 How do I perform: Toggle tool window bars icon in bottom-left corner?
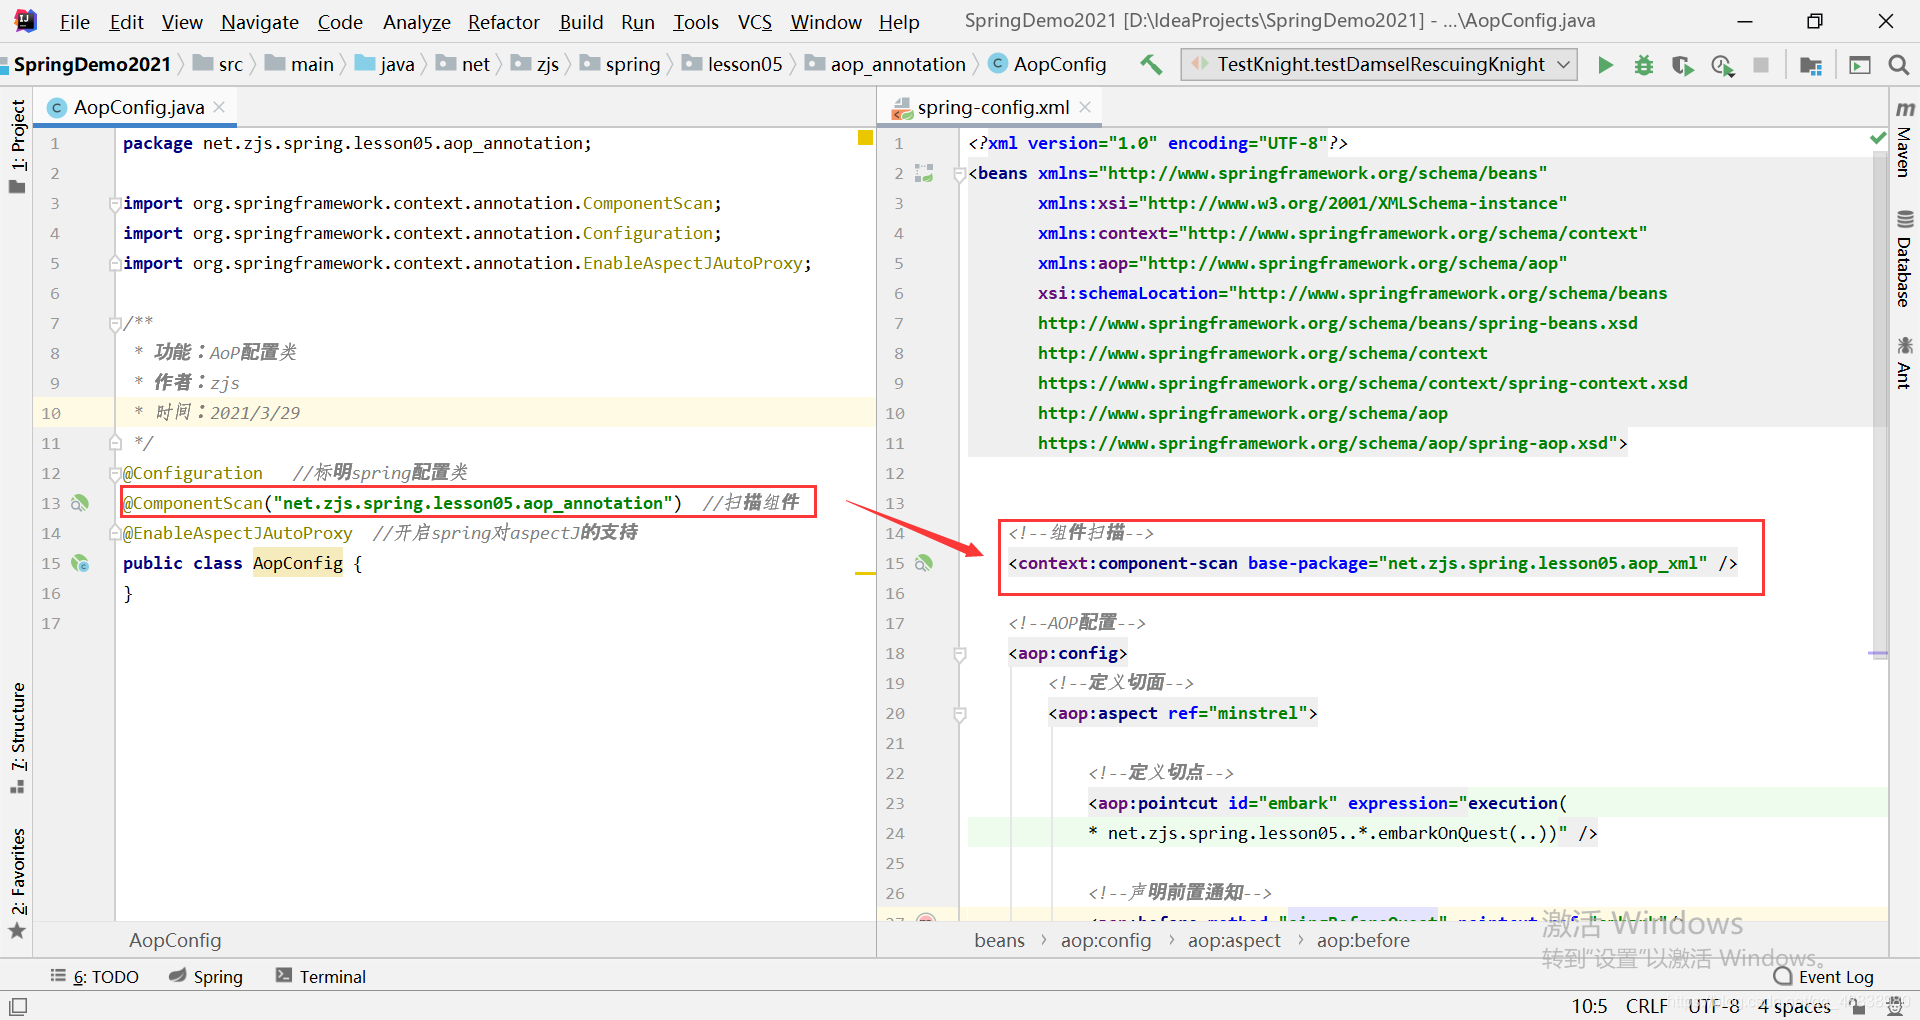(x=18, y=1006)
